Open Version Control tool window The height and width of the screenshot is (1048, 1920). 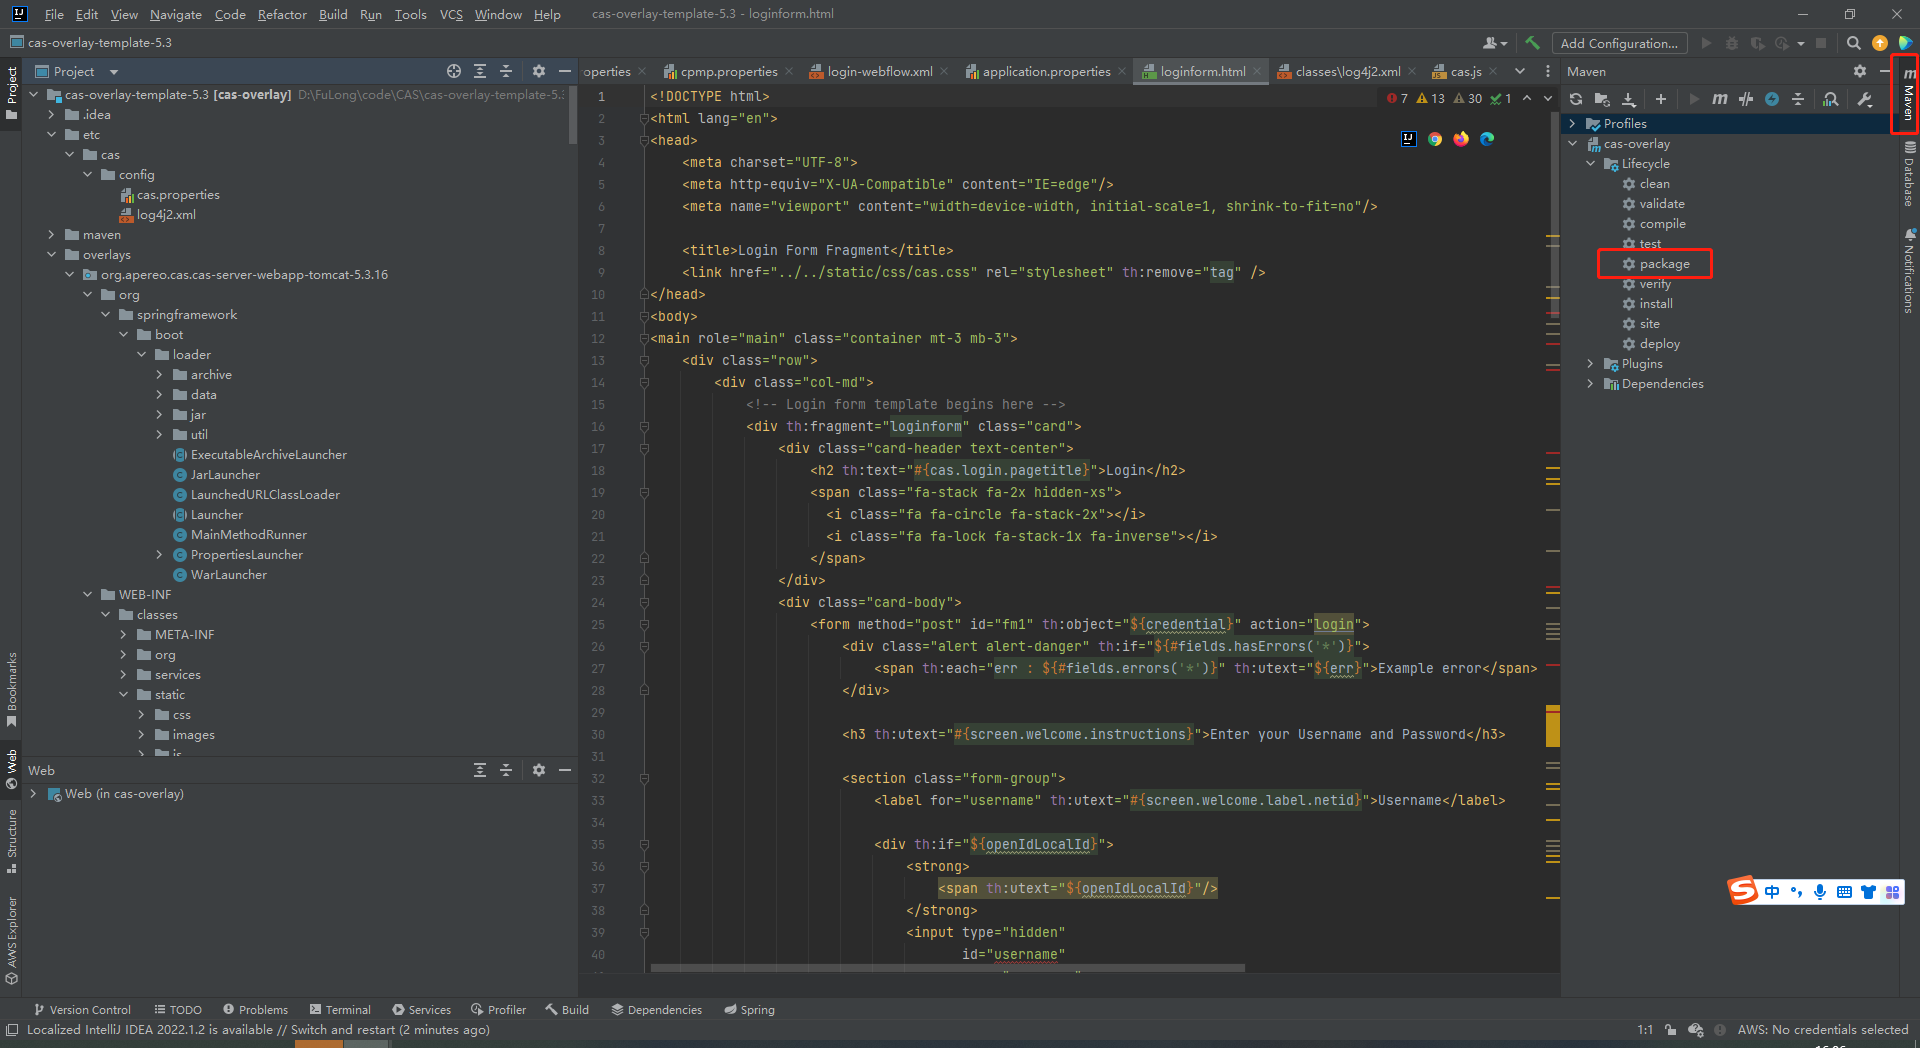pyautogui.click(x=82, y=1010)
